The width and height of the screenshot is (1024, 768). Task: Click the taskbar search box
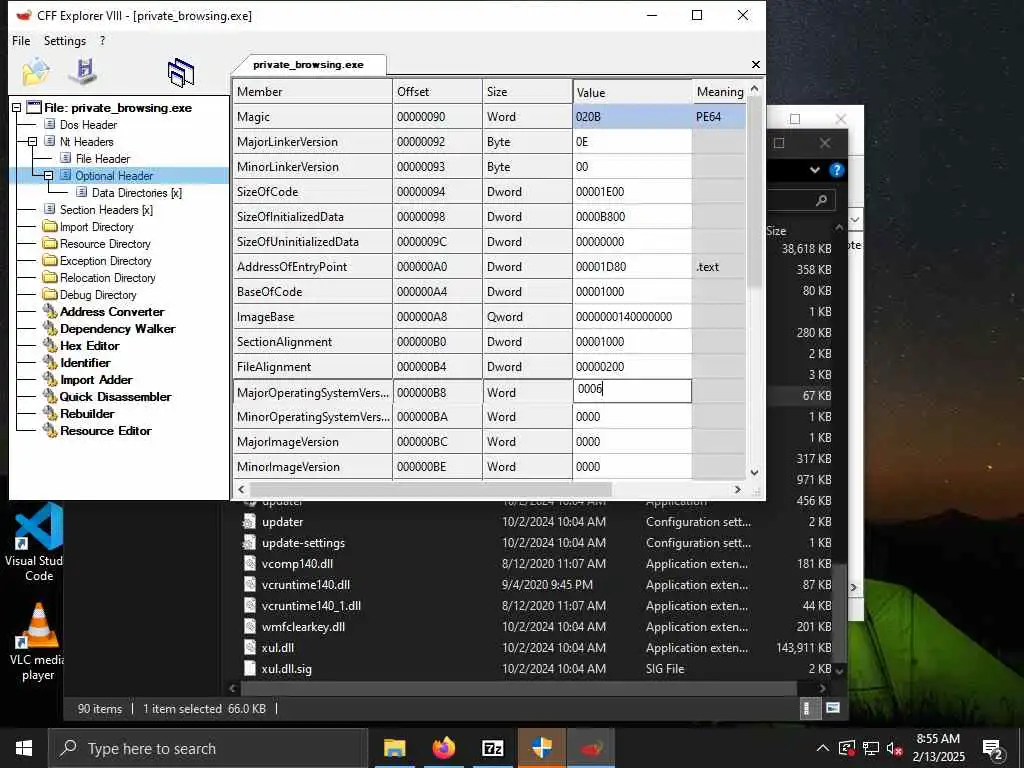pyautogui.click(x=208, y=748)
